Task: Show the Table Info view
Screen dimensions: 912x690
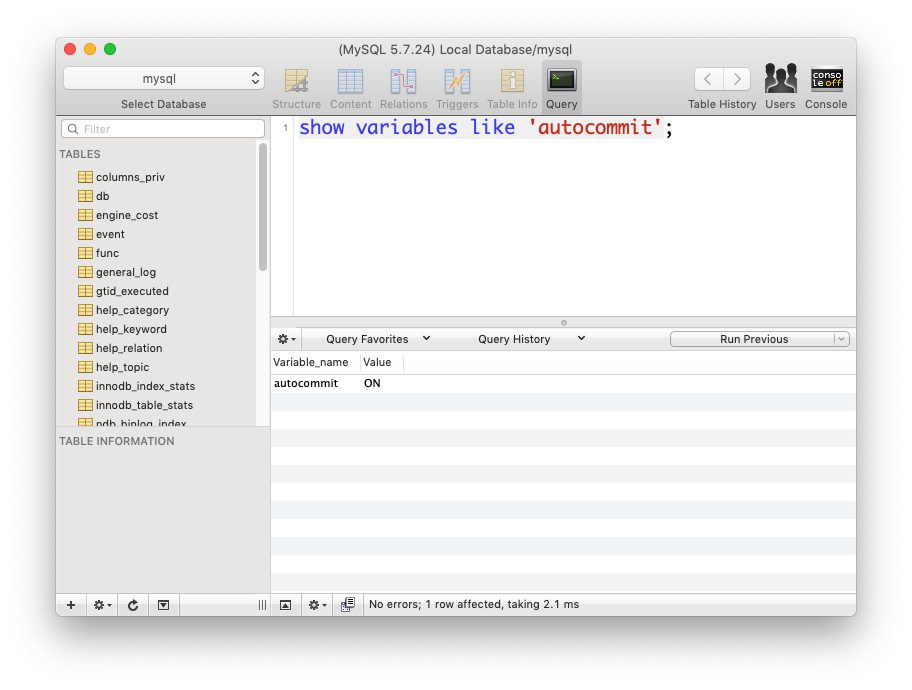Action: point(512,88)
